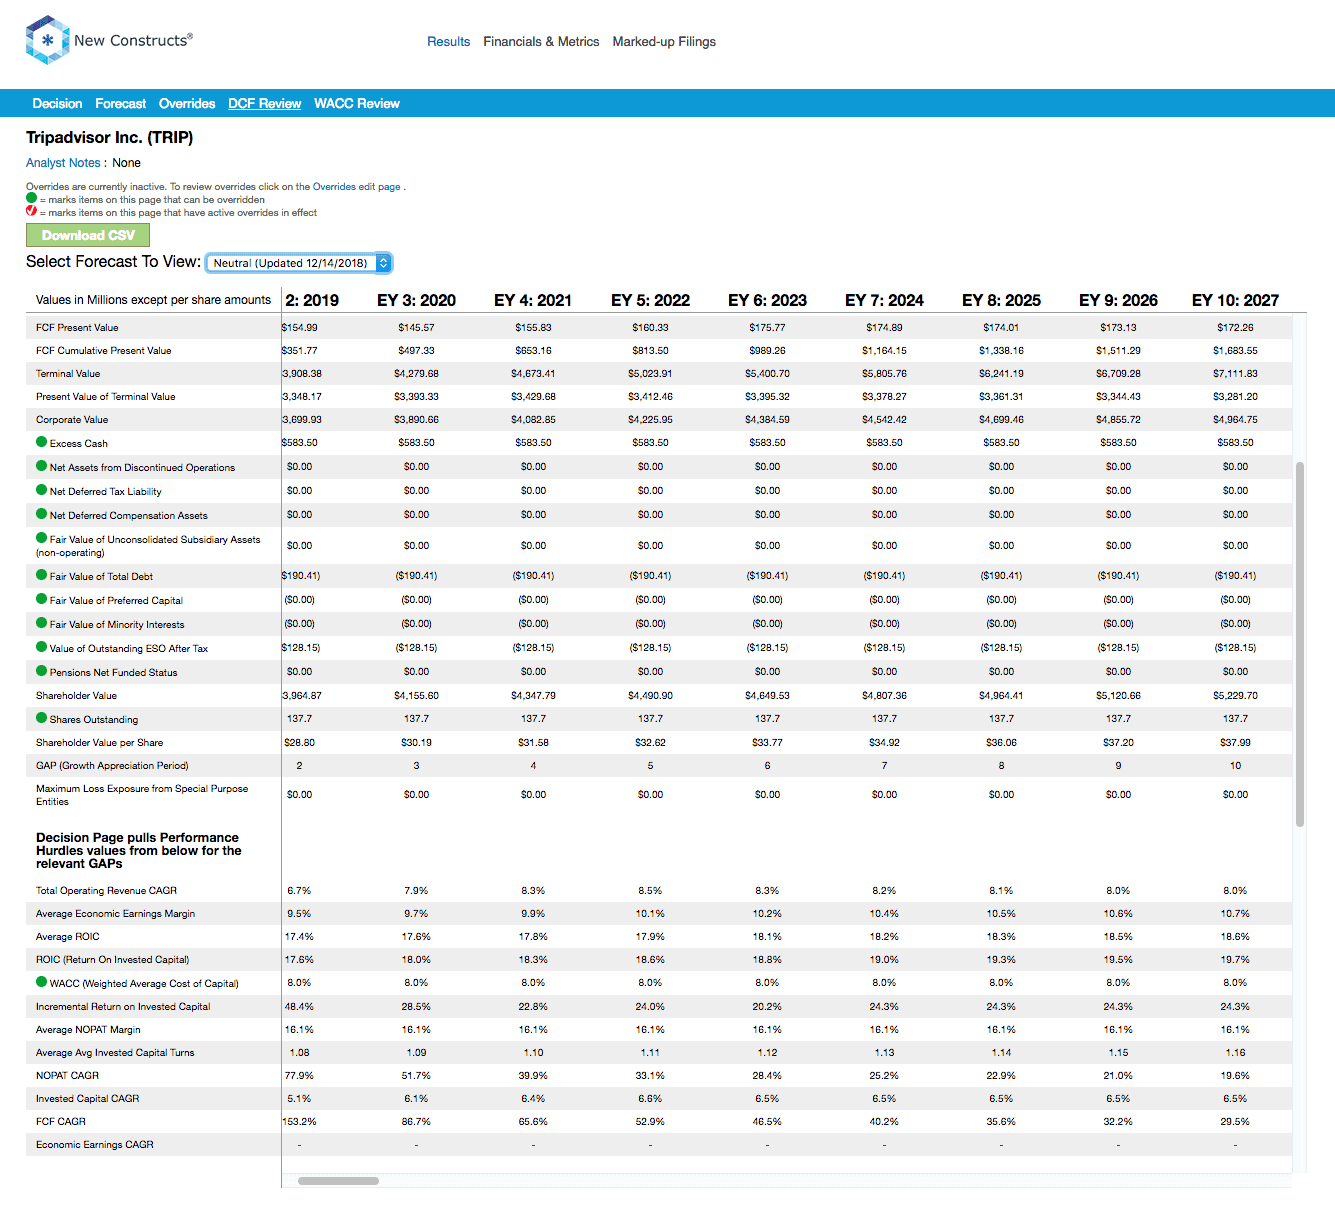Go to Financials & Metrics

[x=541, y=41]
